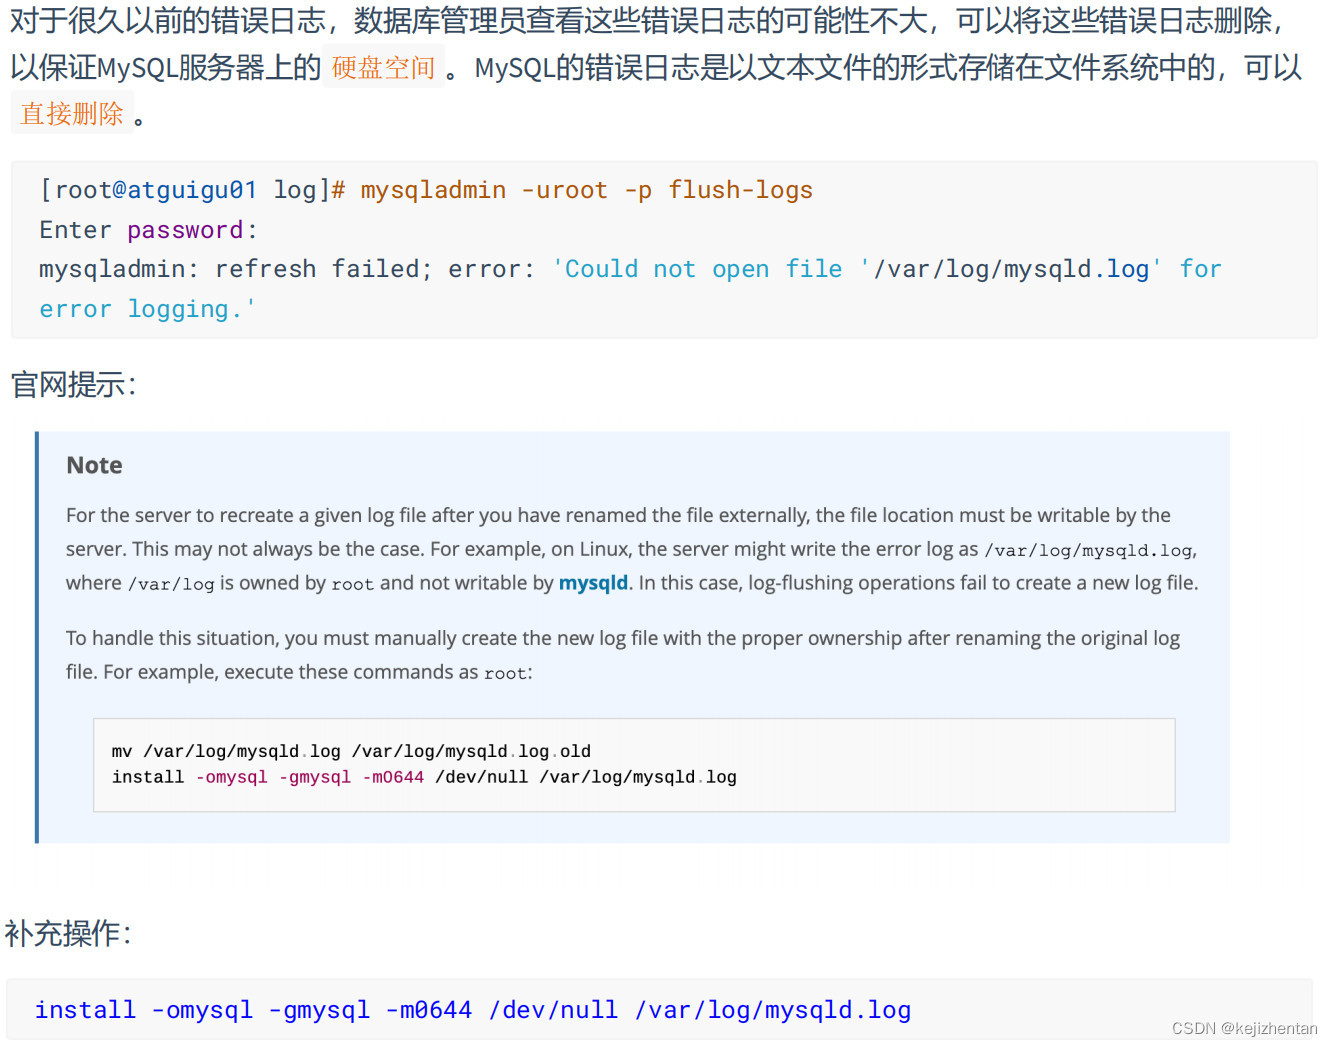This screenshot has height=1047, width=1332.
Task: Click the 官网提示: heading
Action: pos(73,384)
